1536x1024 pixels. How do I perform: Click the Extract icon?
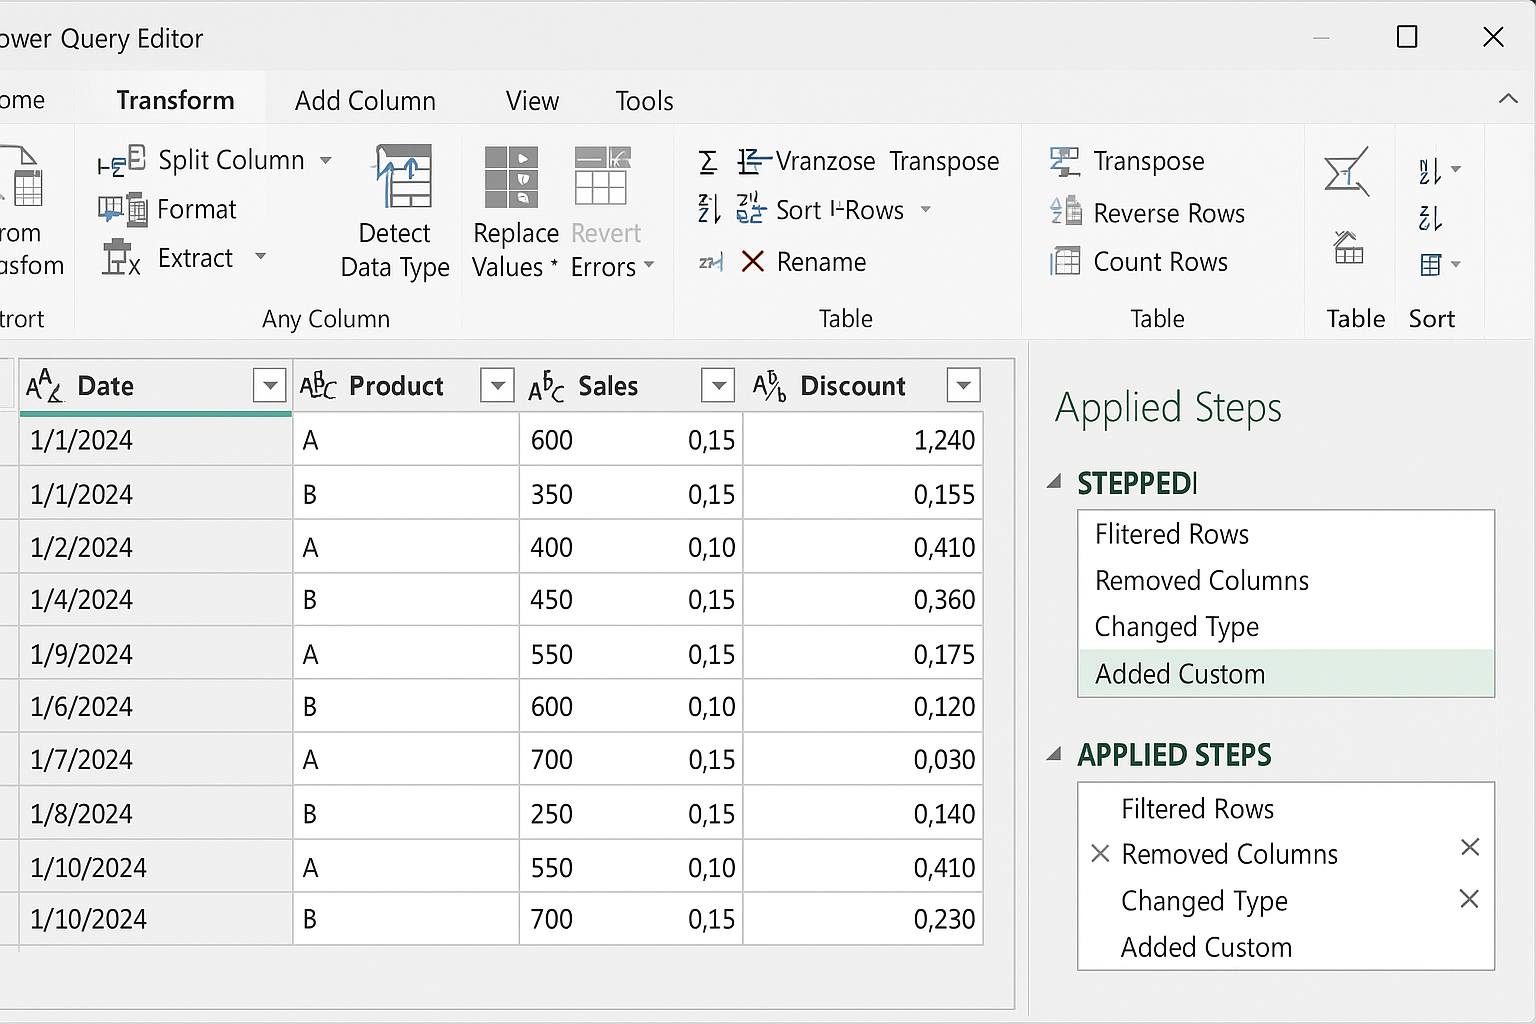pyautogui.click(x=121, y=258)
